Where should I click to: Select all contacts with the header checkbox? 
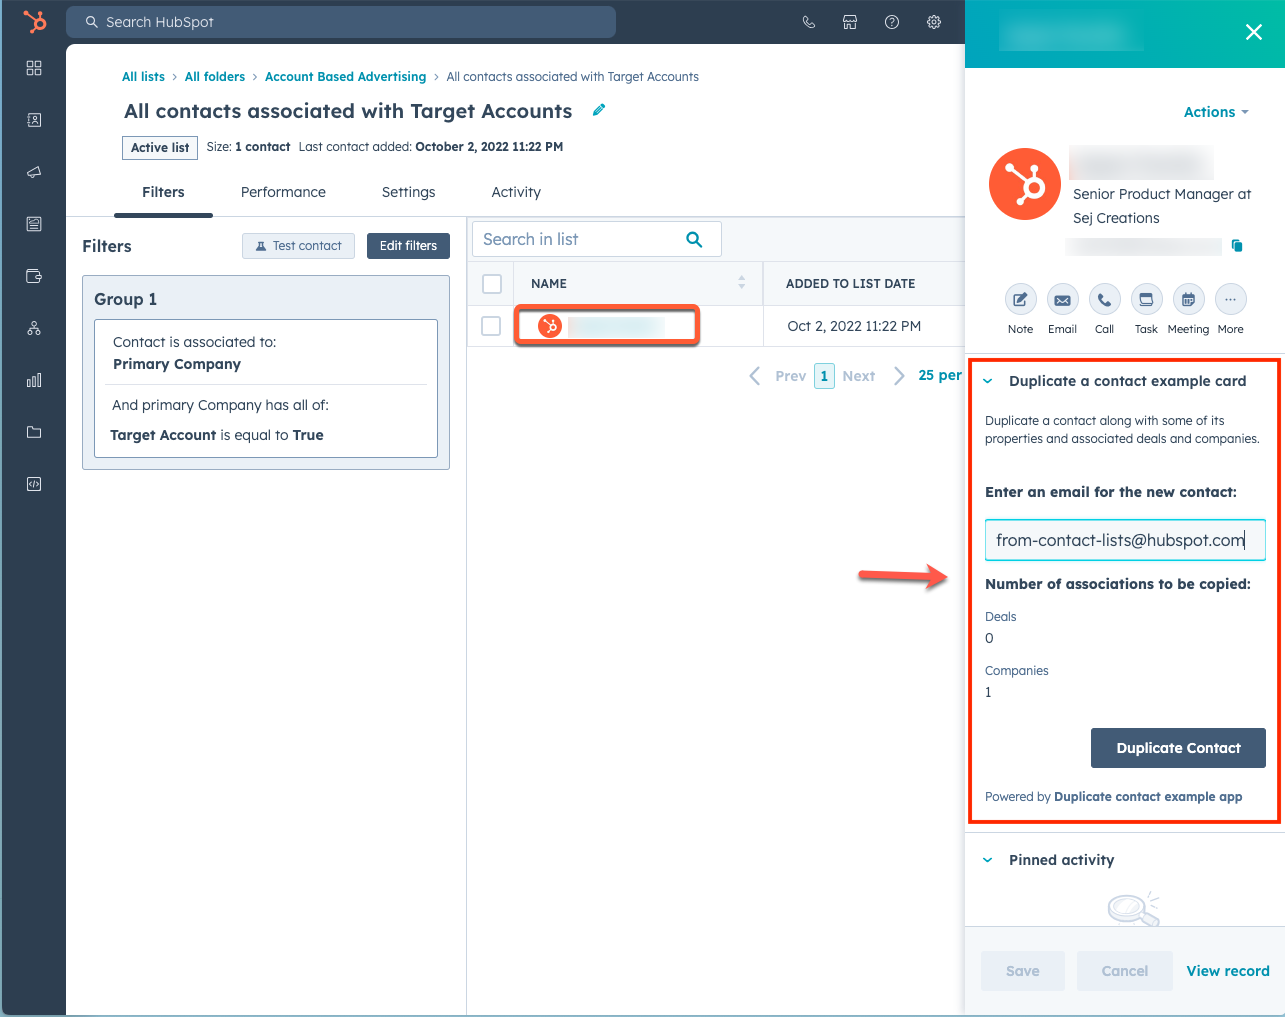click(x=492, y=284)
